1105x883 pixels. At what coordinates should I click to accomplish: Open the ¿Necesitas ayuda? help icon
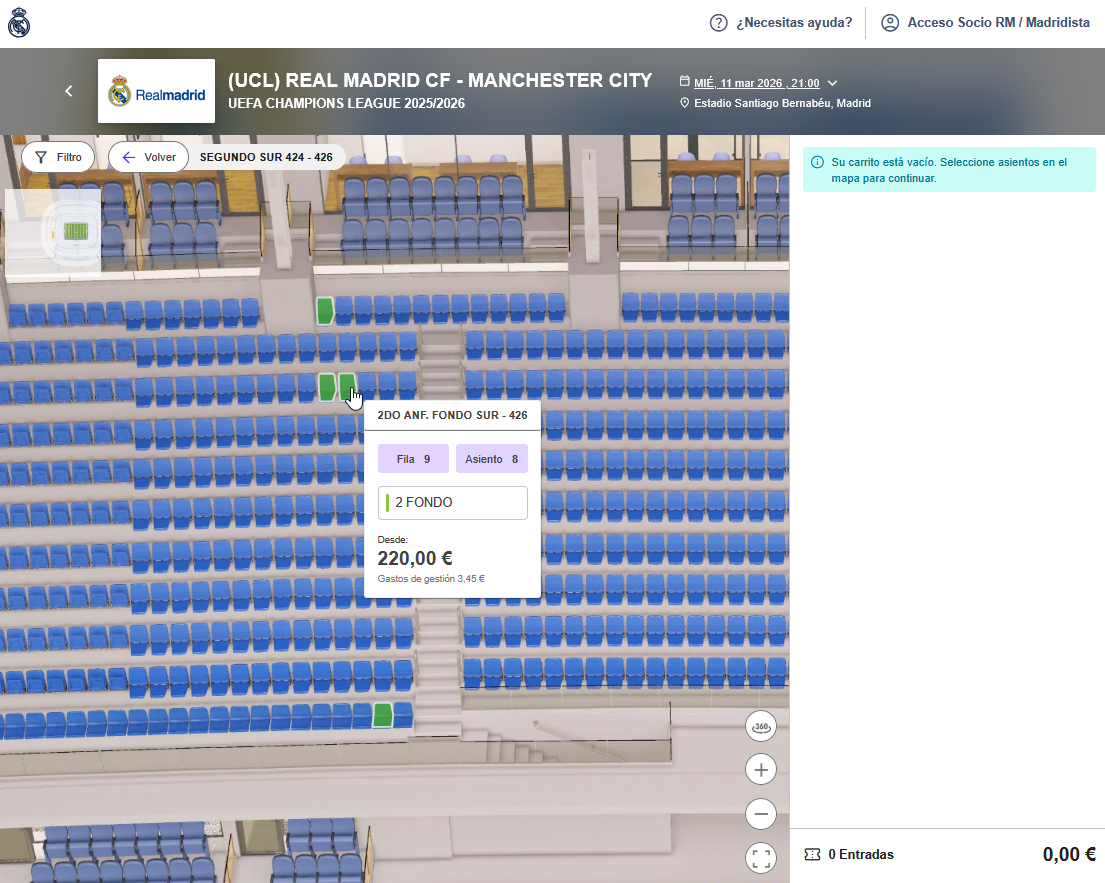[x=718, y=23]
